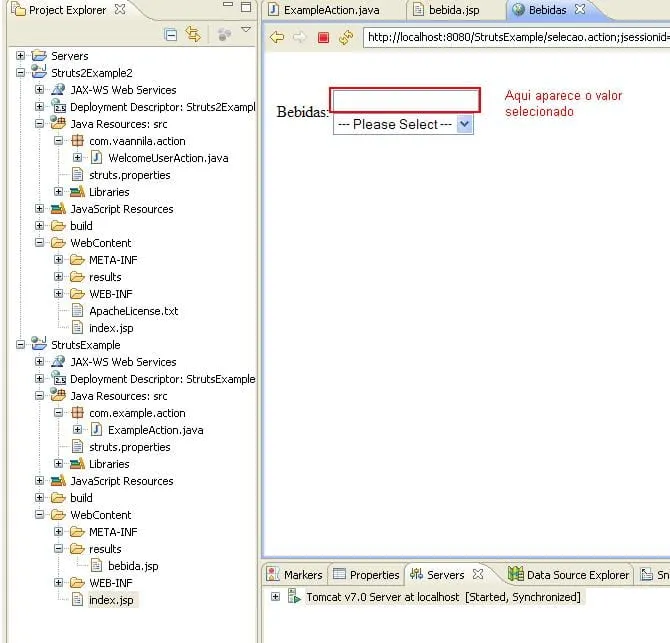This screenshot has width=670, height=643.
Task: Select META-INF folder in StrutsExample
Action: tap(113, 532)
